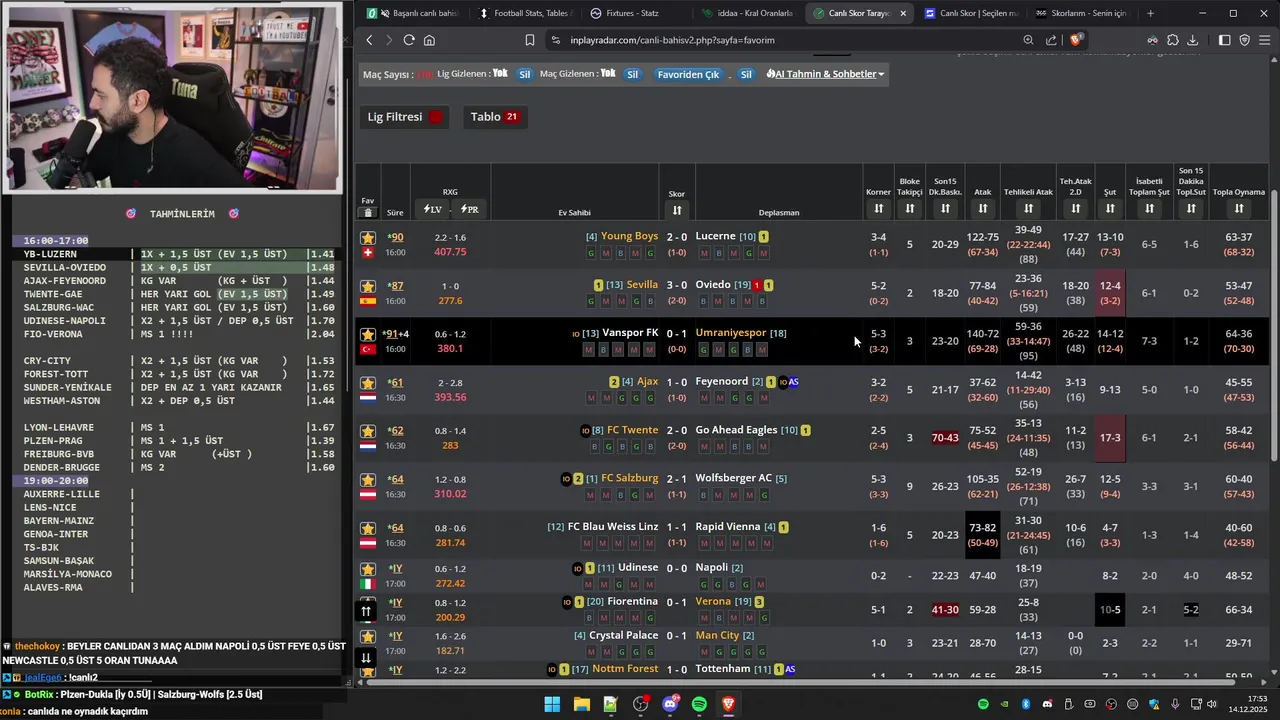
Task: Sort by İsabetli Toplam Şut column arrows
Action: 1149,208
